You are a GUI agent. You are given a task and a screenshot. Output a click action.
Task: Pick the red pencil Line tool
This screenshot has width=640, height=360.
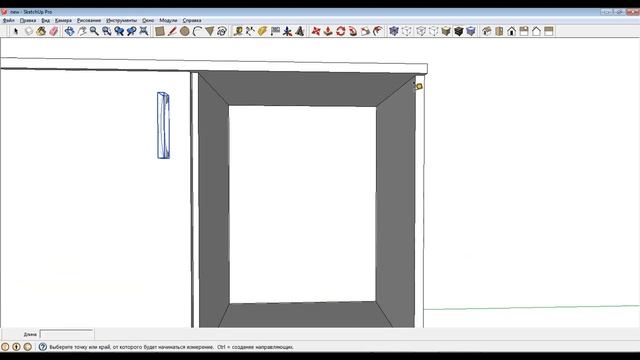[172, 31]
